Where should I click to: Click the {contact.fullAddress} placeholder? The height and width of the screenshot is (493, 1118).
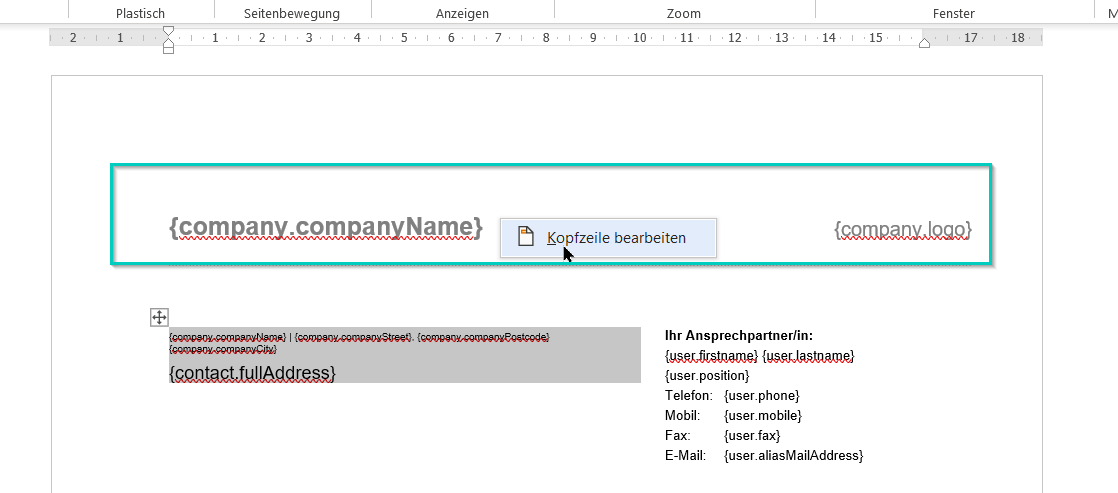coord(252,372)
